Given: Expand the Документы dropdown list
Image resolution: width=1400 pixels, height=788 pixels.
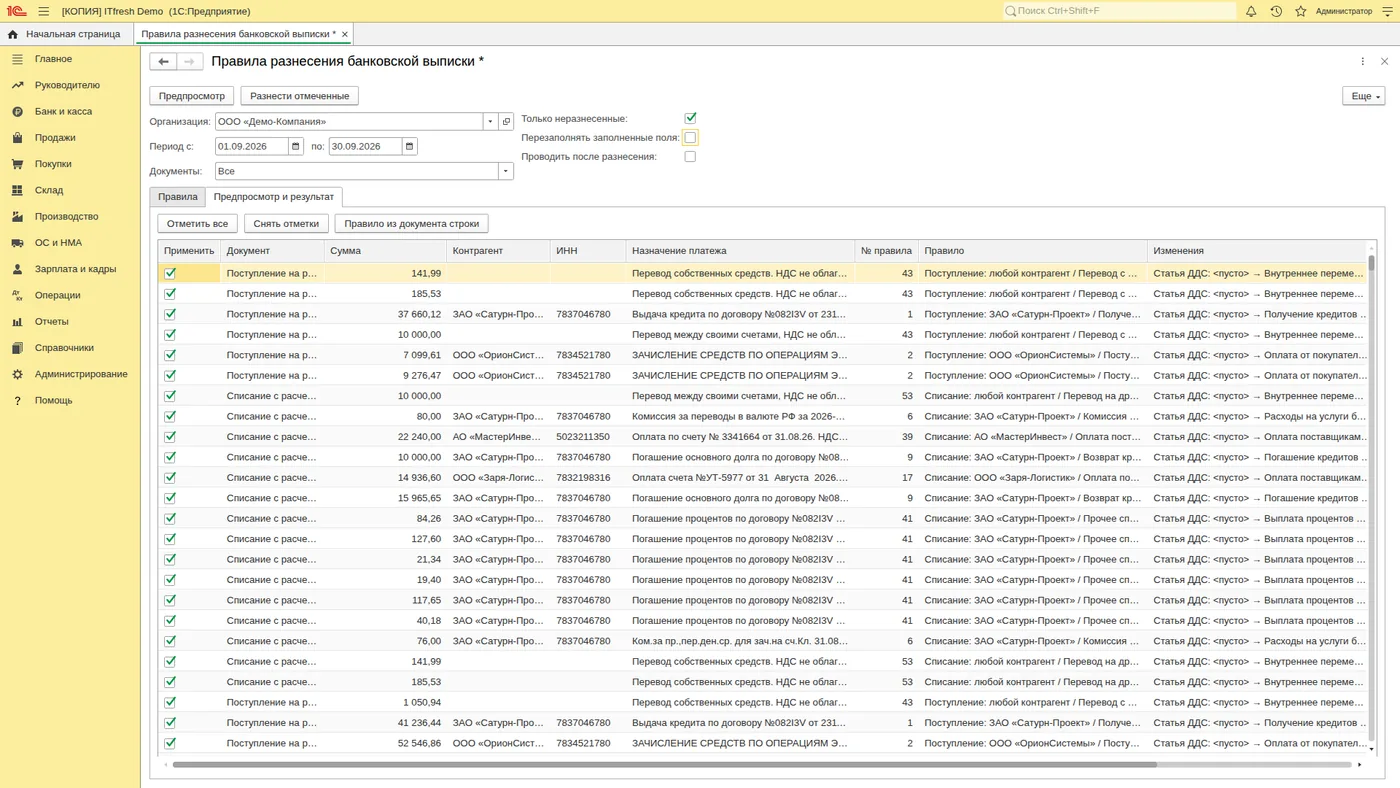Looking at the screenshot, I should pos(506,171).
